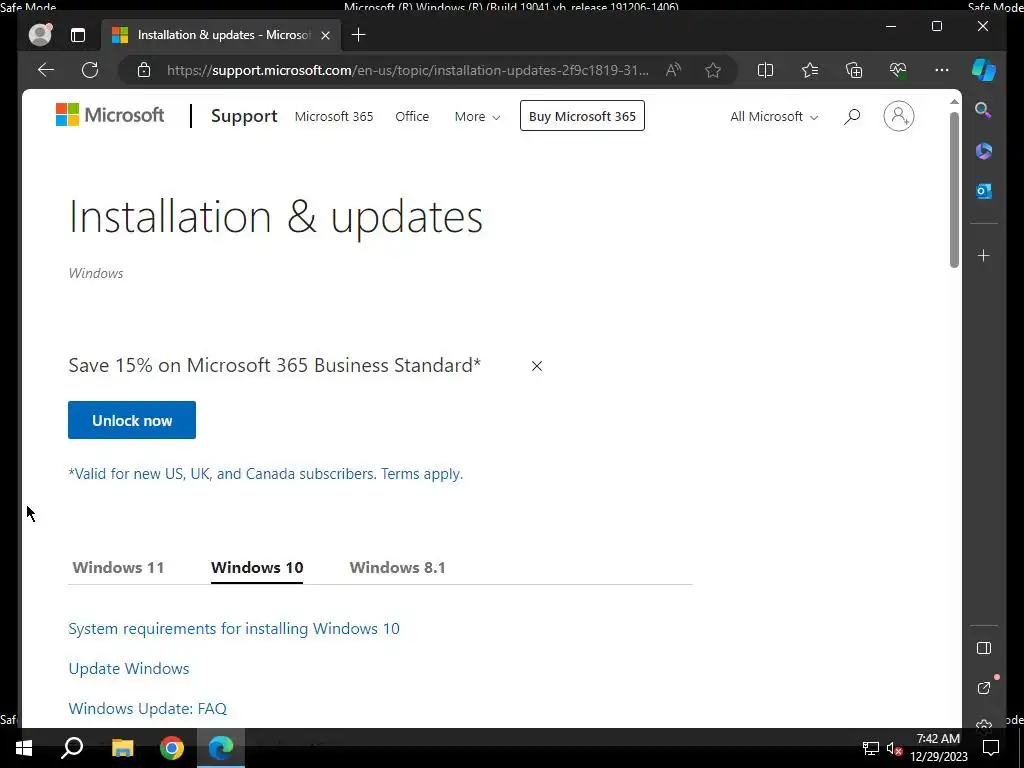1024x768 pixels.
Task: Click Buy Microsoft 365 button
Action: [x=582, y=116]
